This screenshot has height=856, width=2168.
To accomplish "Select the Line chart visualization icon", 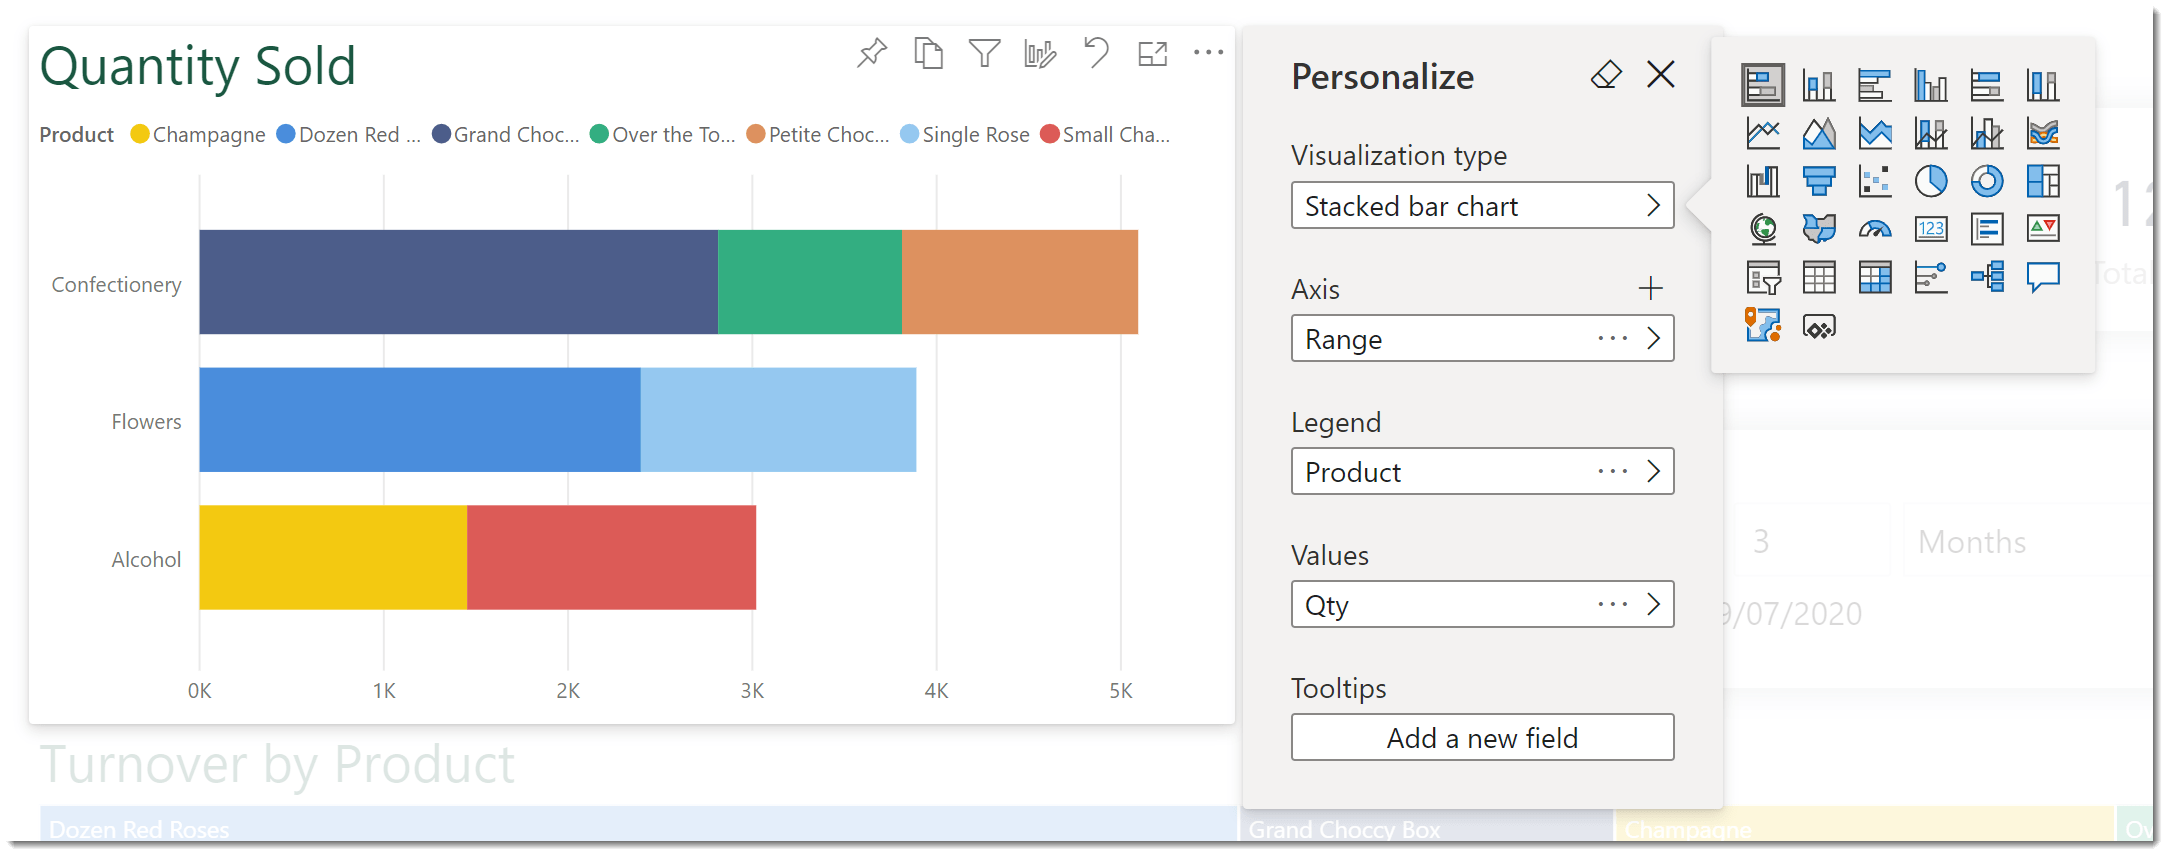I will point(1763,133).
